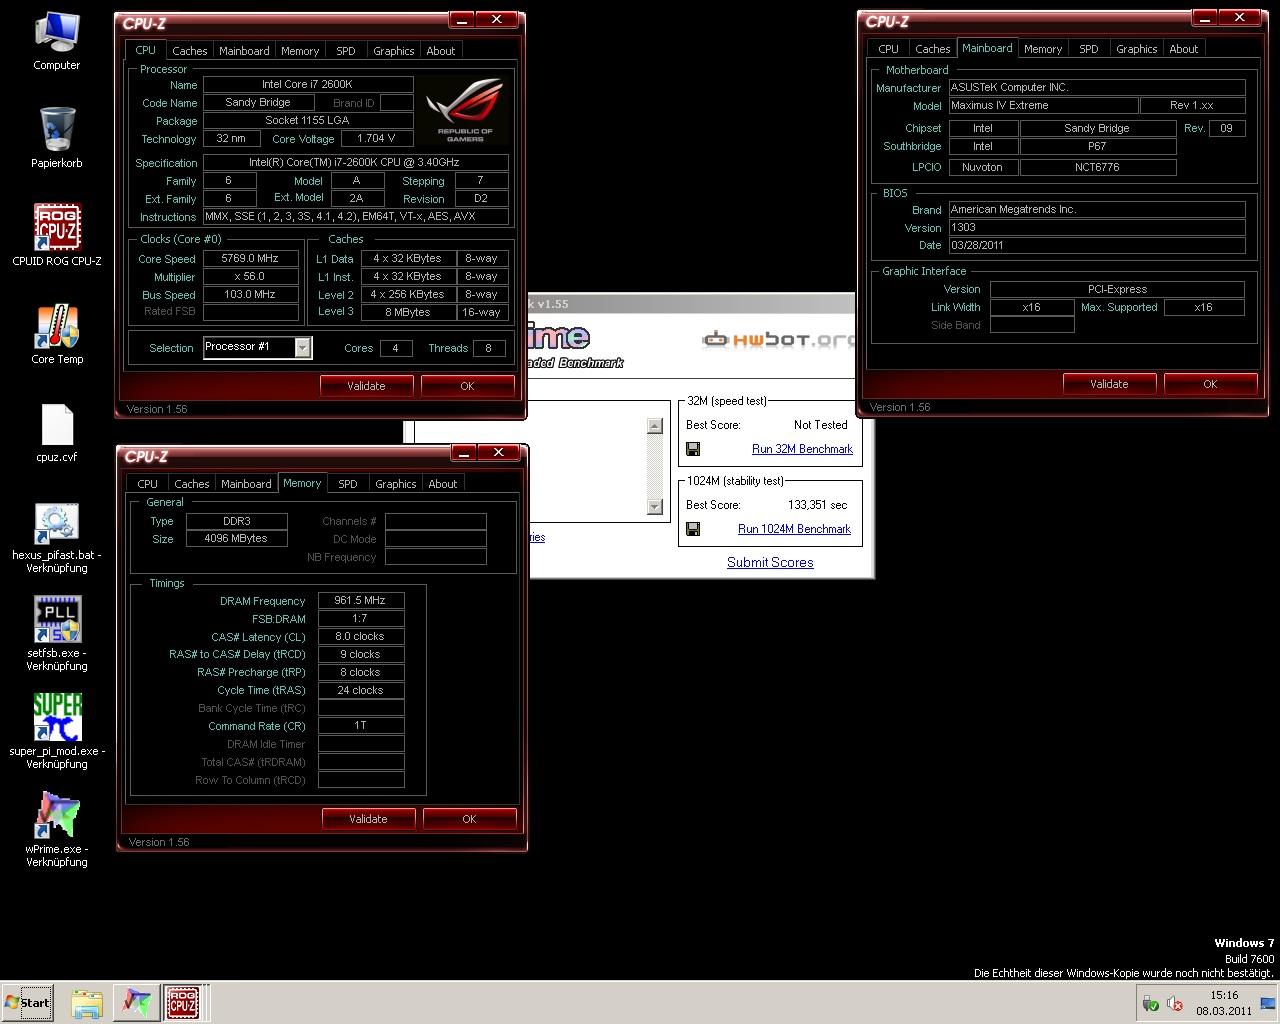Switch to wPrime taskbar button
The height and width of the screenshot is (1024, 1280).
[x=135, y=1003]
